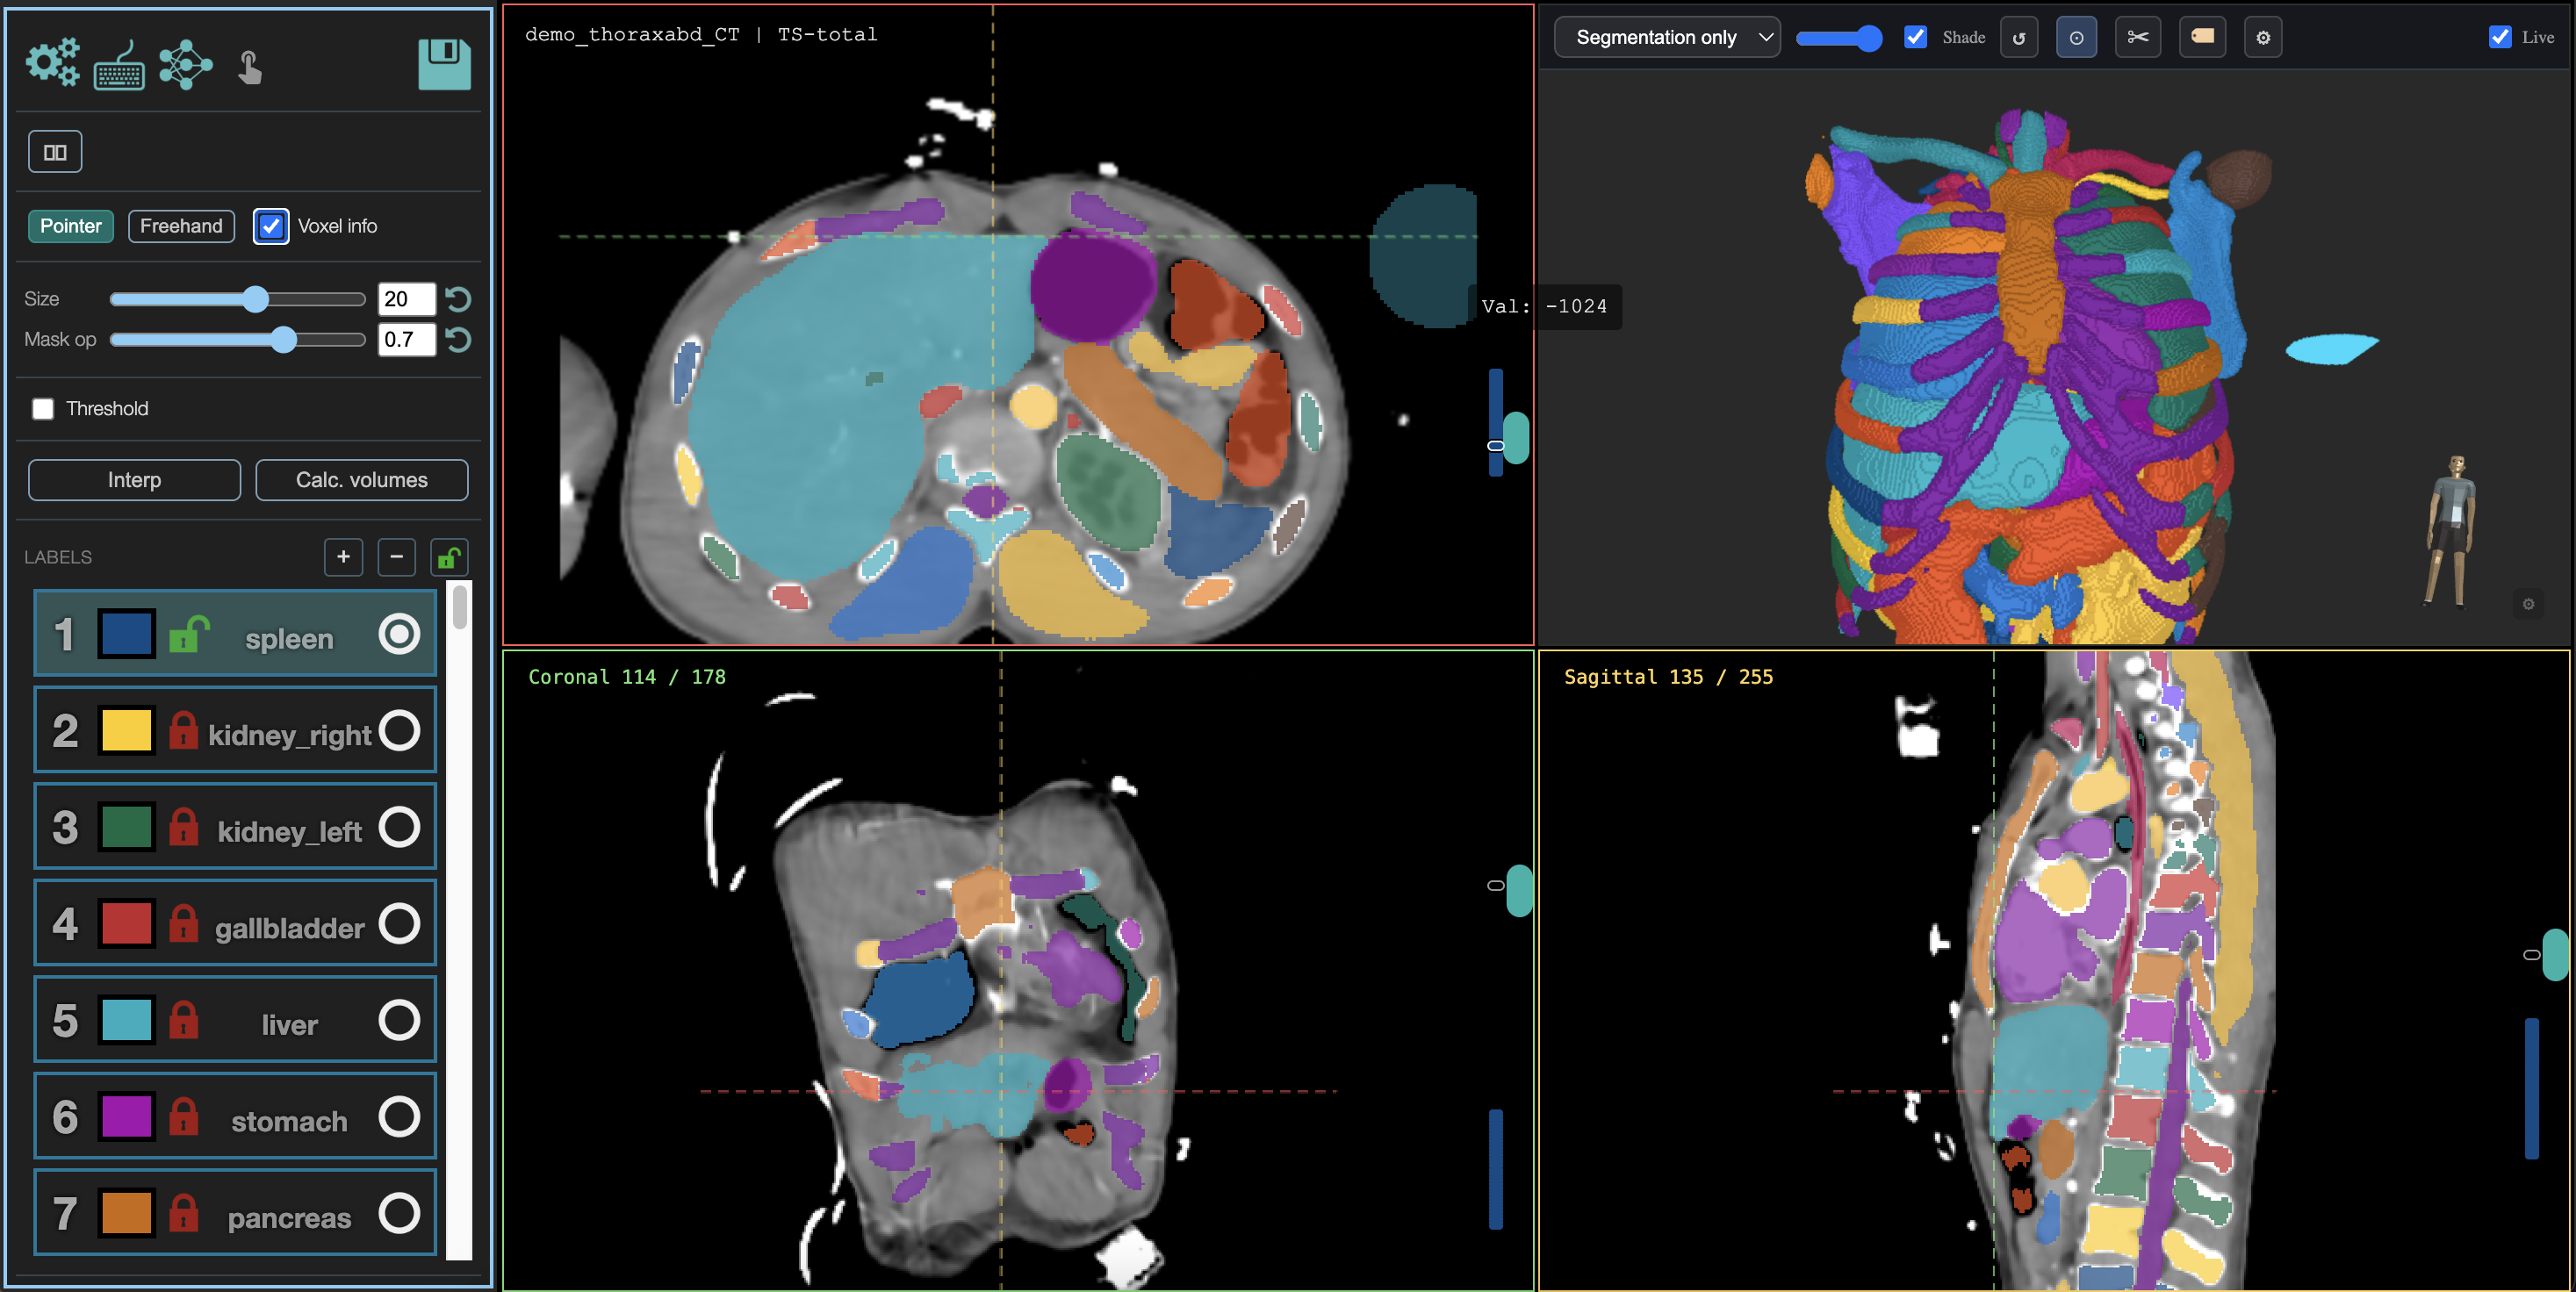The height and width of the screenshot is (1292, 2576).
Task: Enable the Threshold checkbox
Action: click(x=43, y=409)
